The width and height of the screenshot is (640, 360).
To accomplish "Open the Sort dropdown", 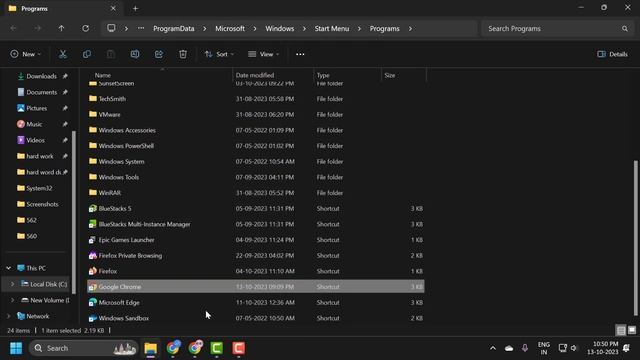I will (x=219, y=54).
